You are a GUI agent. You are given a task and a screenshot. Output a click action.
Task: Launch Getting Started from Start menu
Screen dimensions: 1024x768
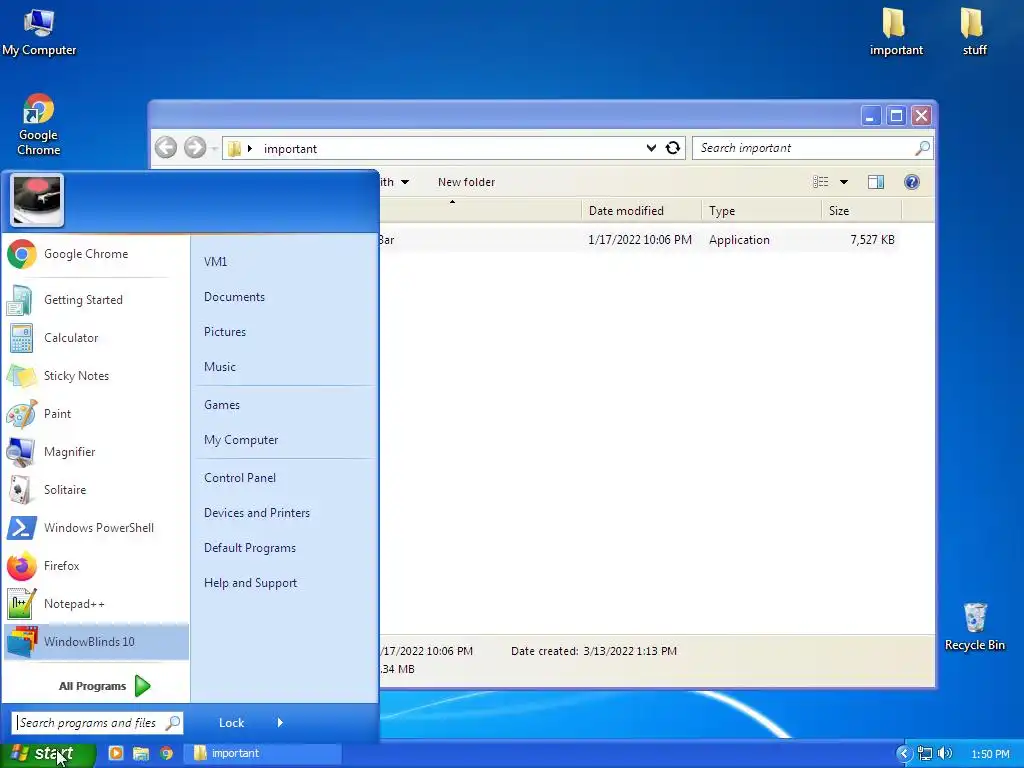[x=95, y=300]
